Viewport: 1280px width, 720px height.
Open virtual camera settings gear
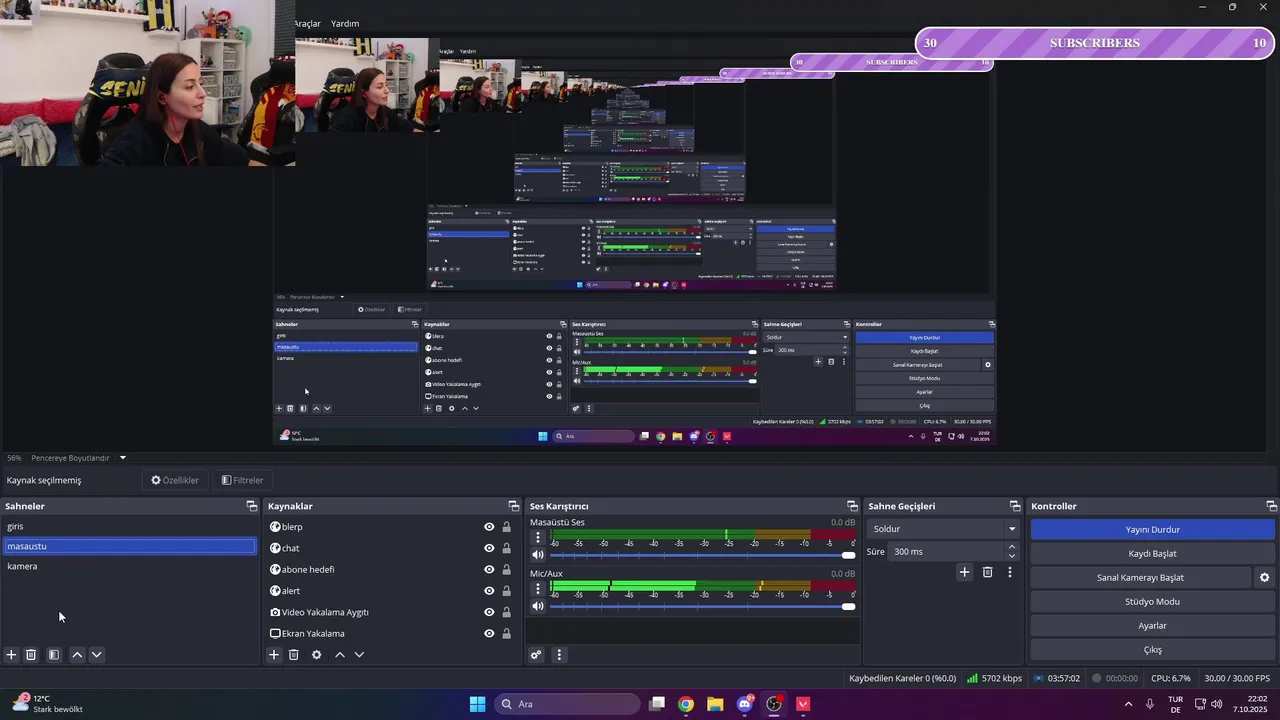[x=1264, y=578]
